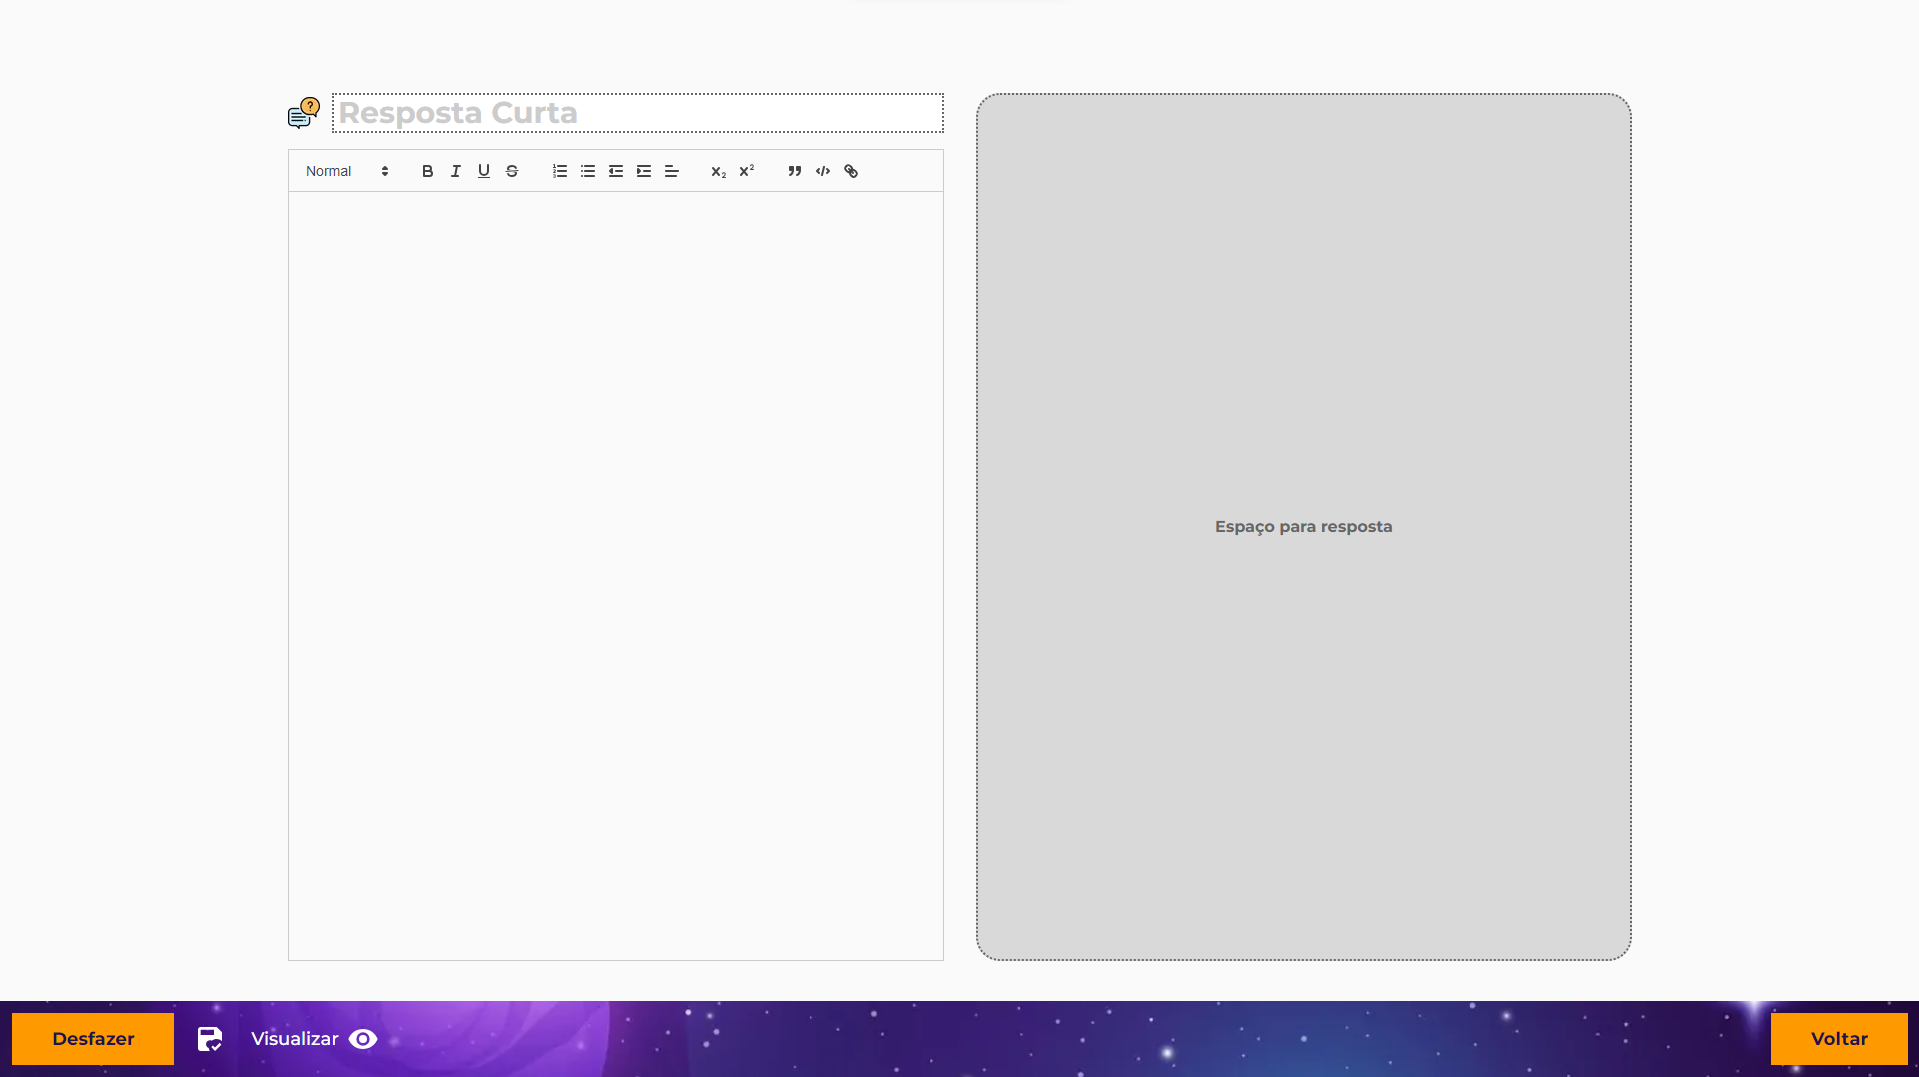The image size is (1919, 1077).
Task: Toggle bold formatting
Action: point(427,171)
